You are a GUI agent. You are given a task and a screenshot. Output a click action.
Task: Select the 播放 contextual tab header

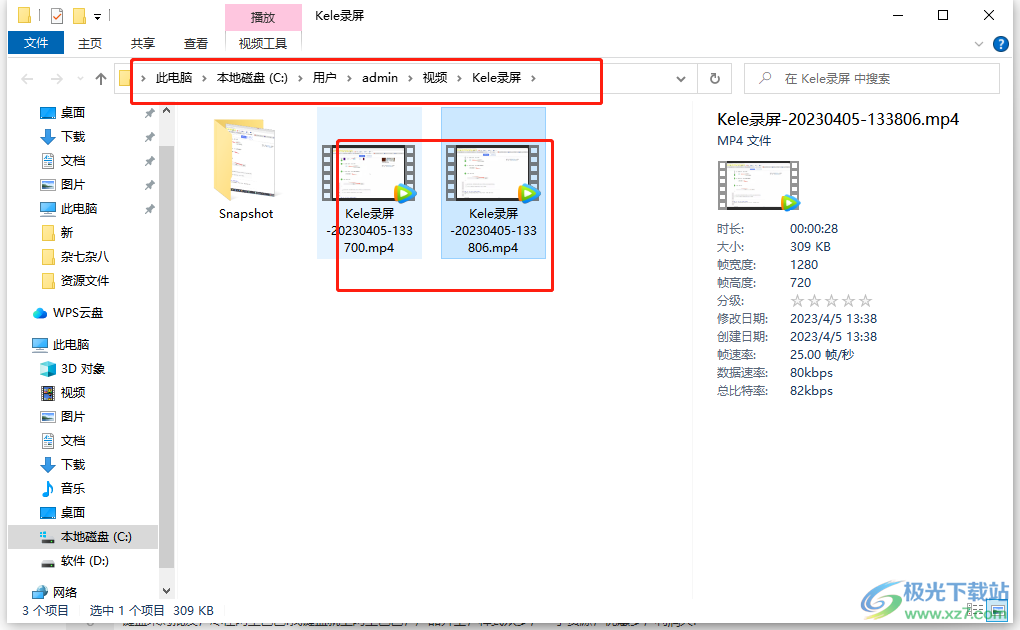point(263,18)
